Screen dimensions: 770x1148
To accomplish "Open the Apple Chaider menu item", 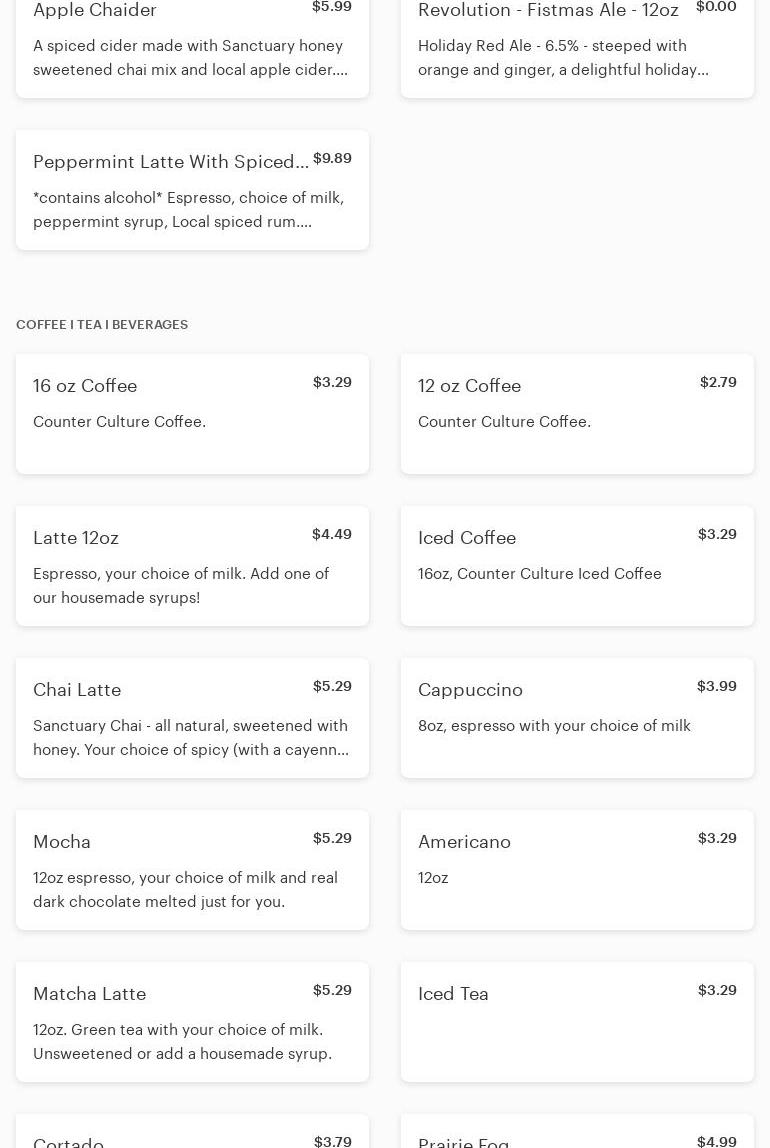I will coord(192,45).
